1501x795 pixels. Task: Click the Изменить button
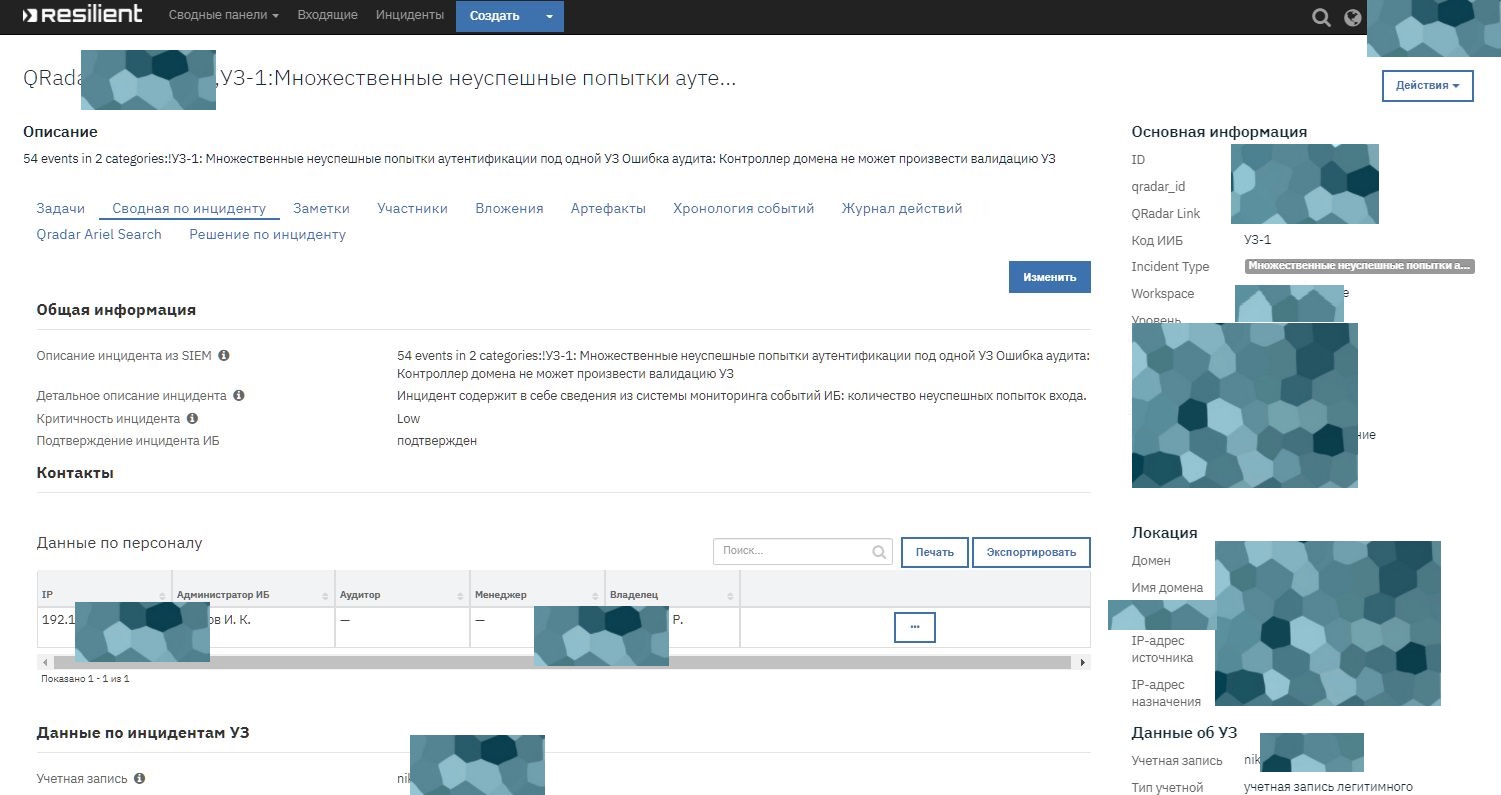(x=1049, y=276)
